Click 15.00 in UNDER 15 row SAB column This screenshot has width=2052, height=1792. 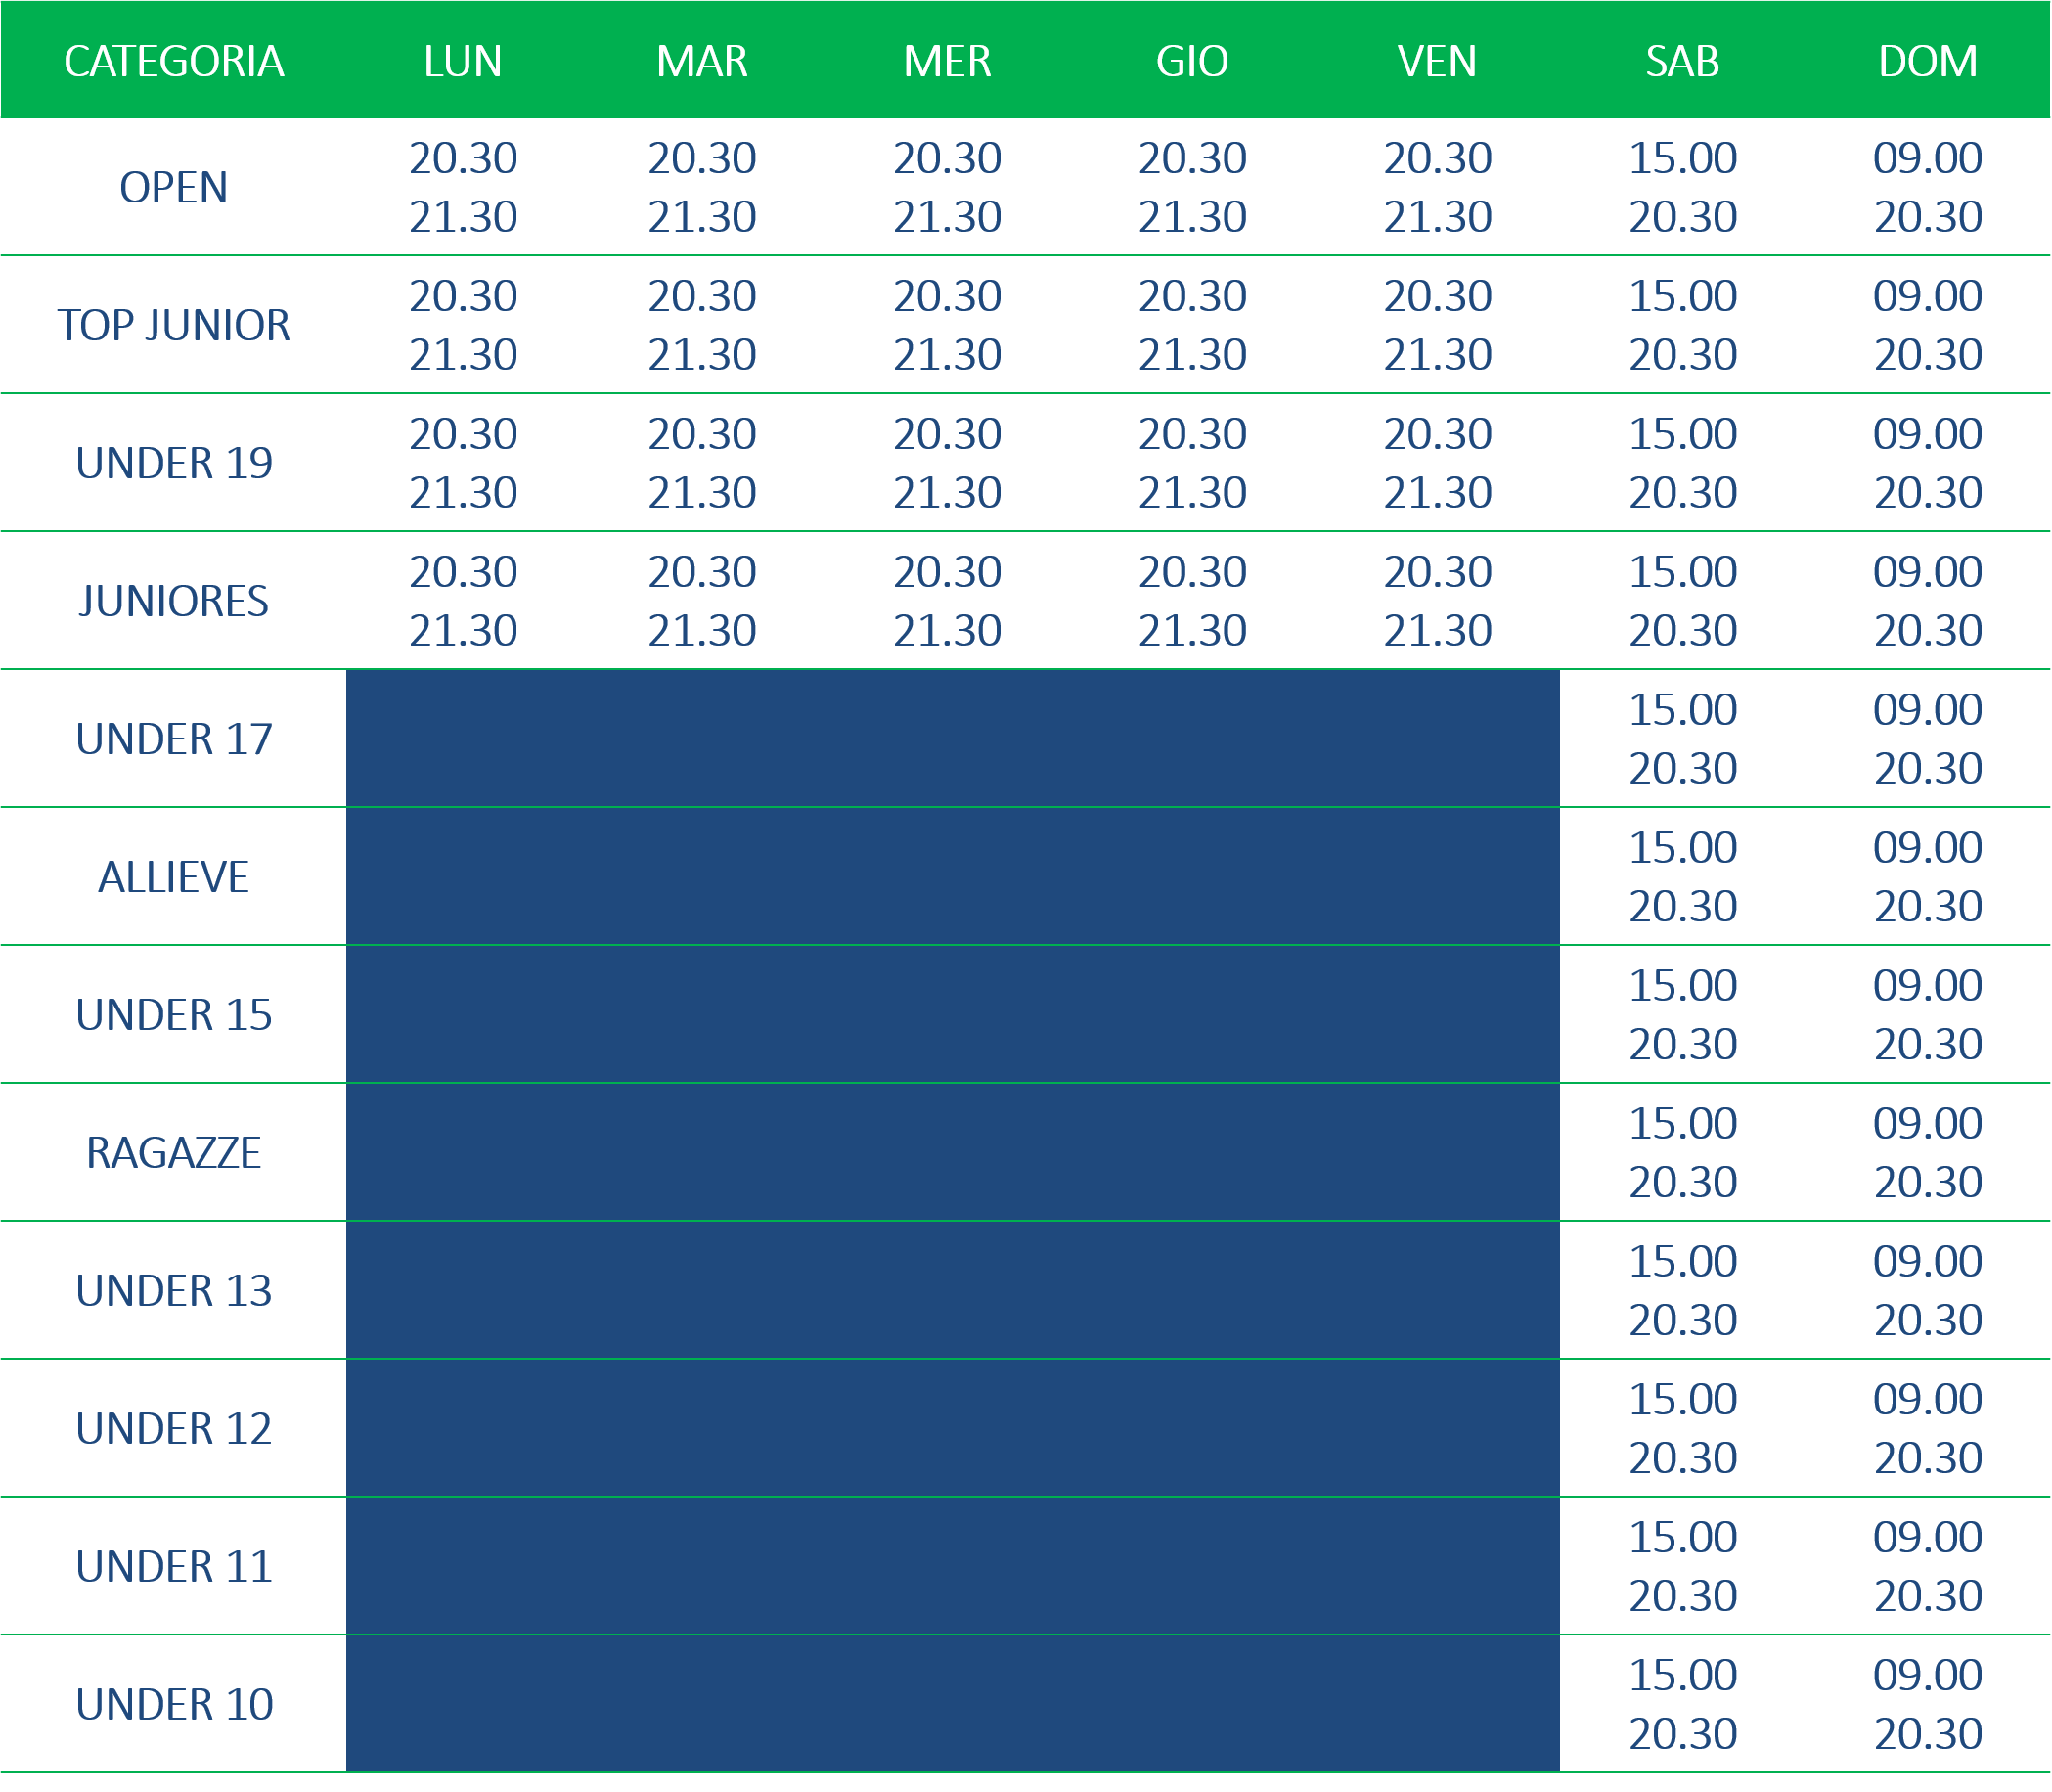coord(1683,986)
